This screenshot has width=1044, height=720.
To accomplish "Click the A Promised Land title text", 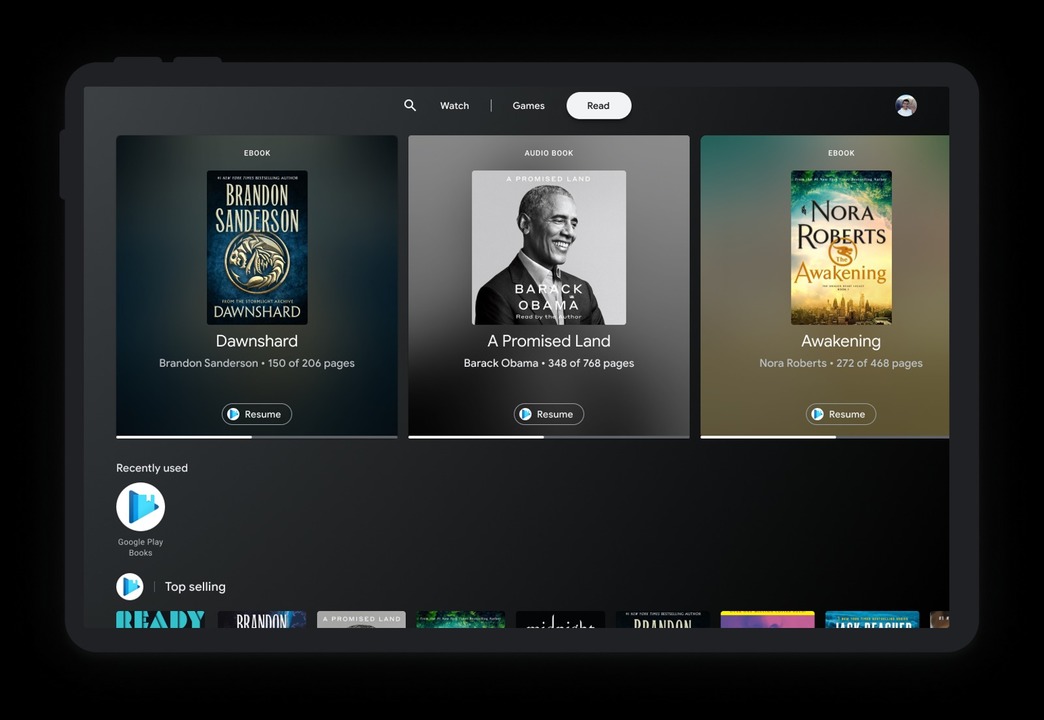I will (x=549, y=341).
